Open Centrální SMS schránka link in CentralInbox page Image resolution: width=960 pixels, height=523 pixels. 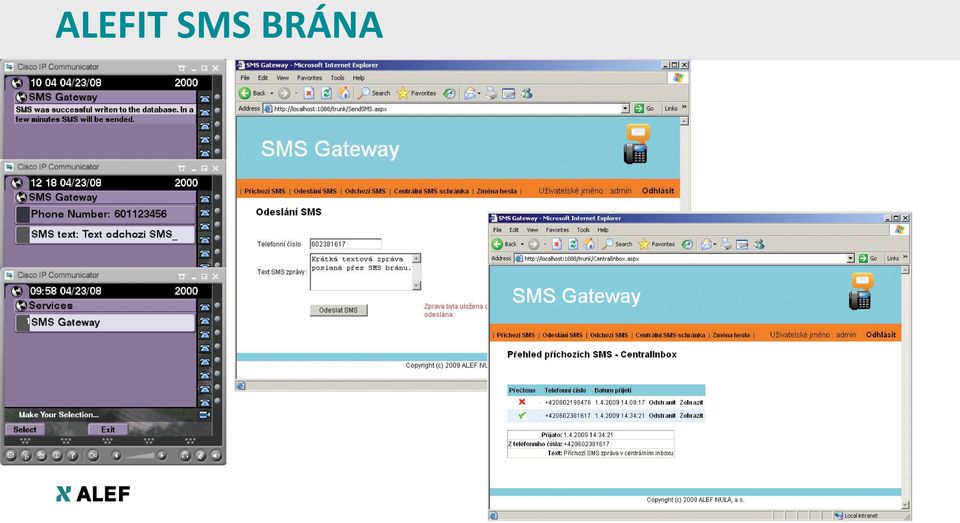tap(670, 335)
